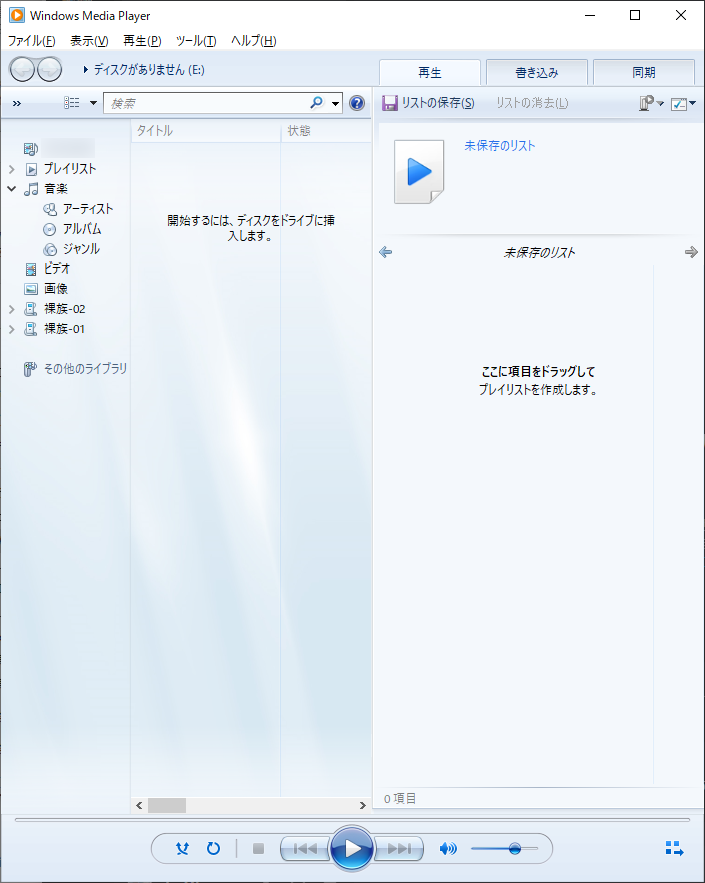This screenshot has width=705, height=883.
Task: Open the 再生(P) menu
Action: 142,41
